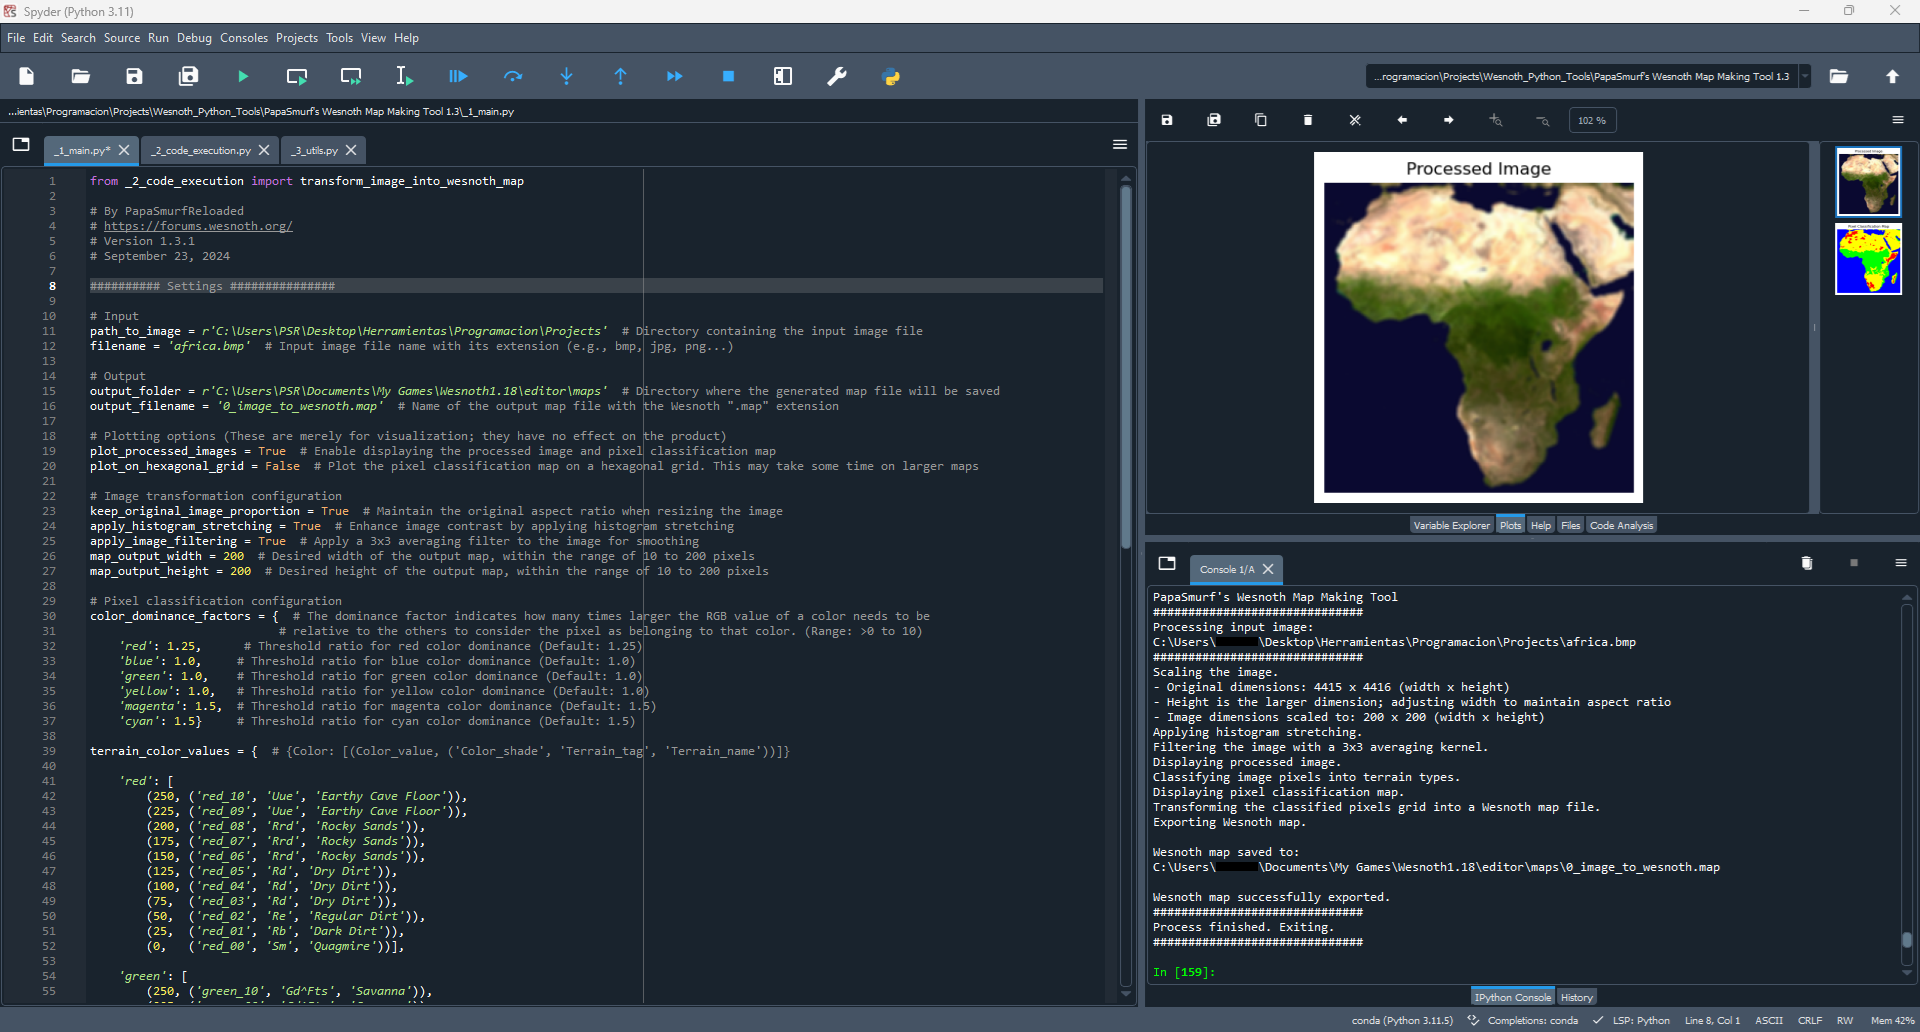1920x1032 pixels.
Task: Open the Search menu
Action: 78,38
